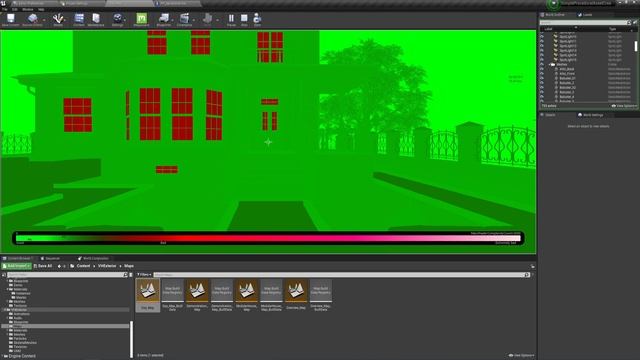Go forward in Content Browser history
The height and width of the screenshot is (360, 640).
(x=64, y=266)
